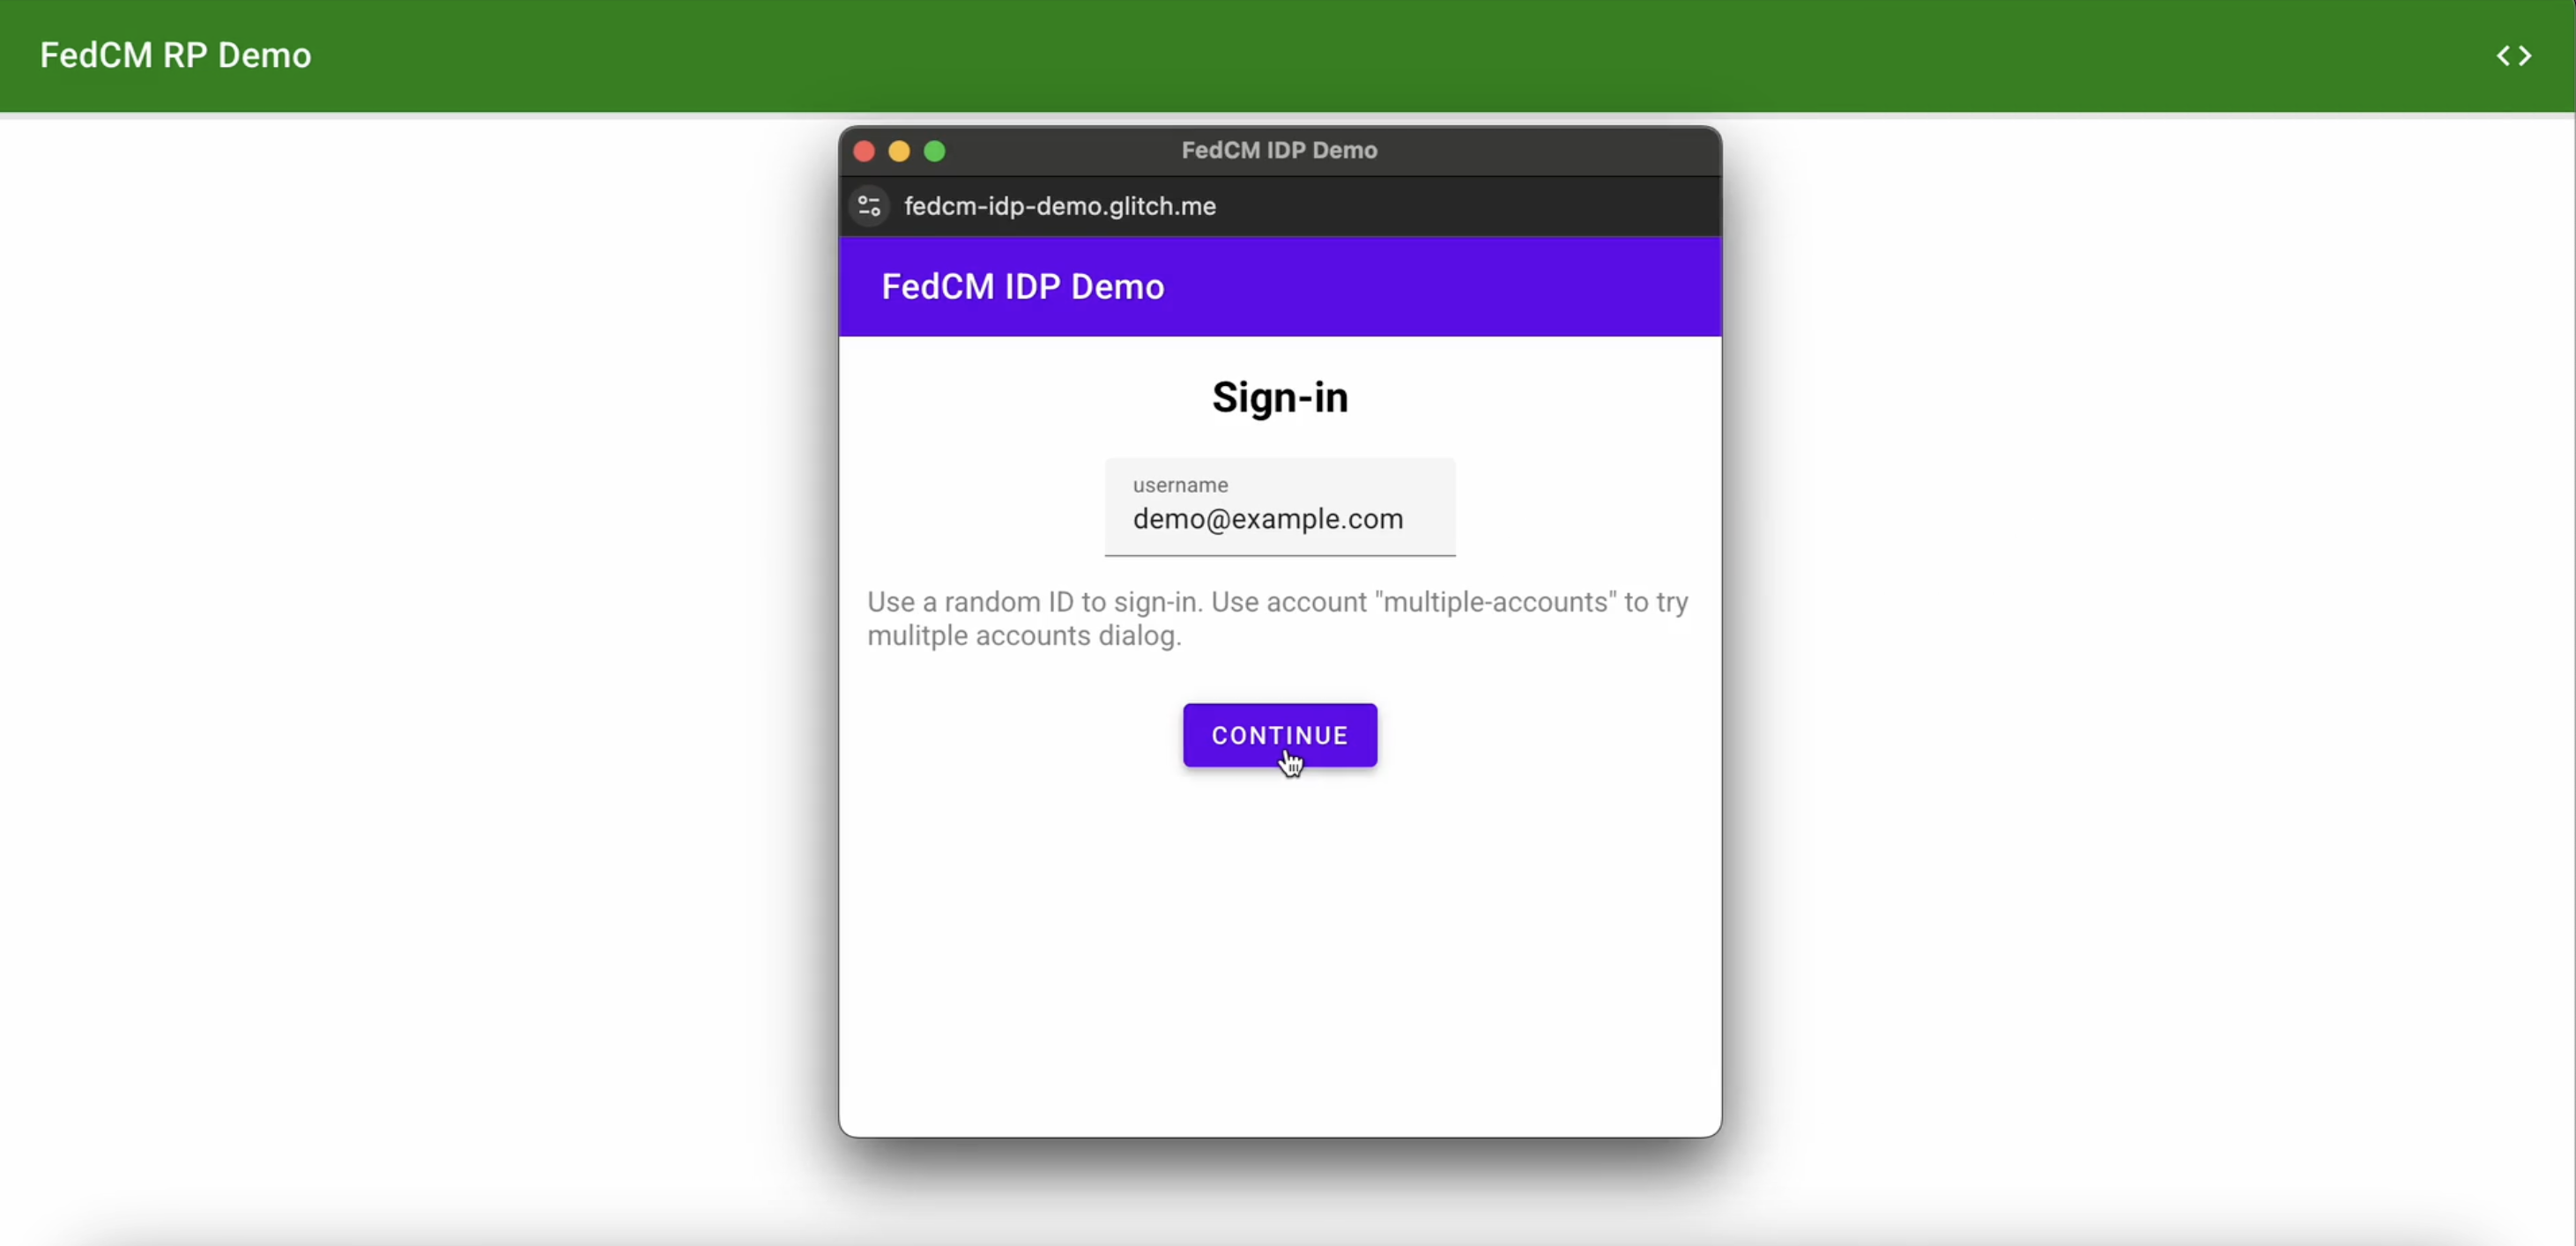This screenshot has height=1246, width=2576.
Task: Click the yellow minimize button on popup
Action: (897, 151)
